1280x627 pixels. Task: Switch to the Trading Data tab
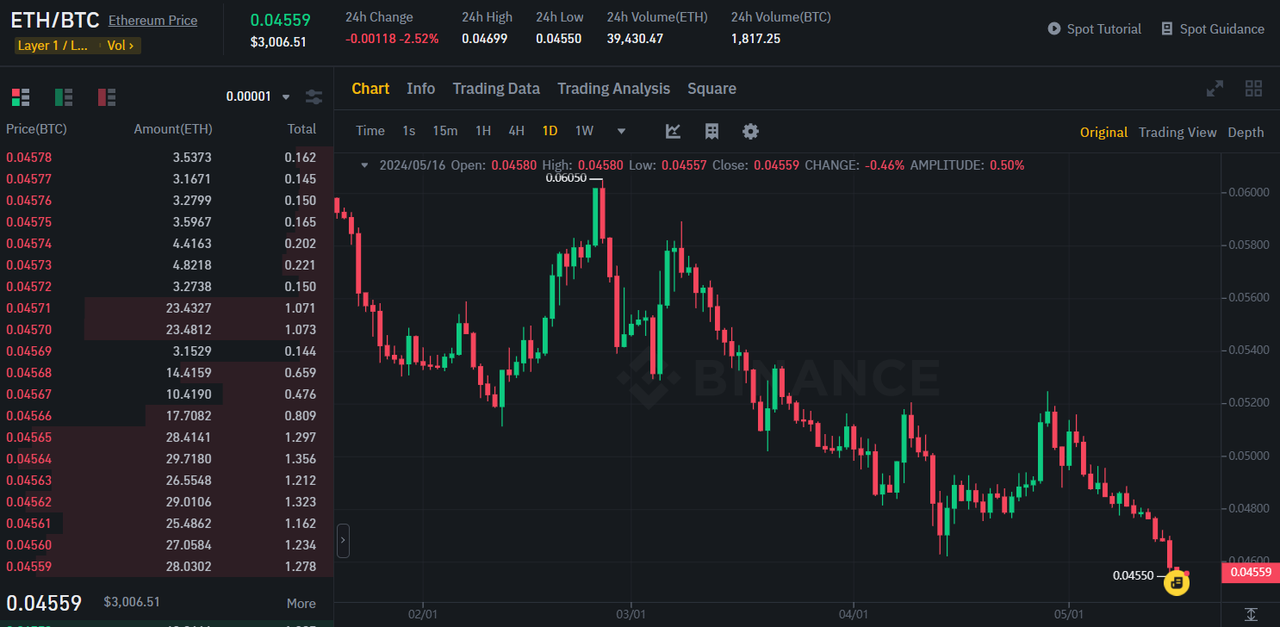(496, 89)
